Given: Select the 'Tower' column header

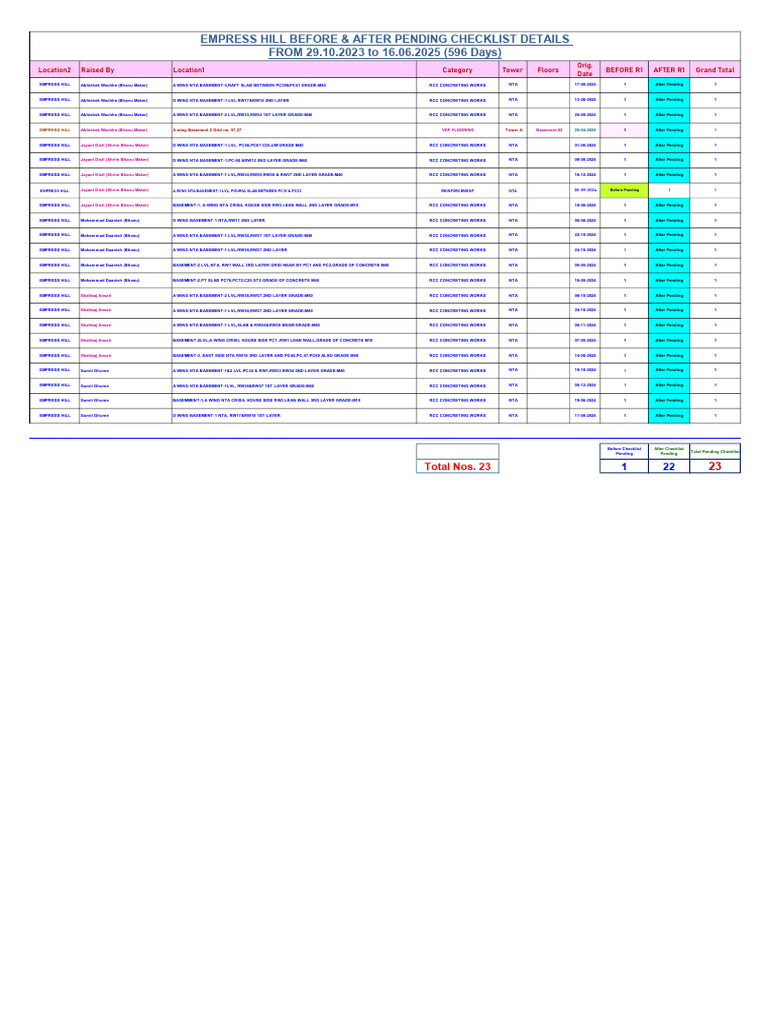Looking at the screenshot, I should coord(513,70).
